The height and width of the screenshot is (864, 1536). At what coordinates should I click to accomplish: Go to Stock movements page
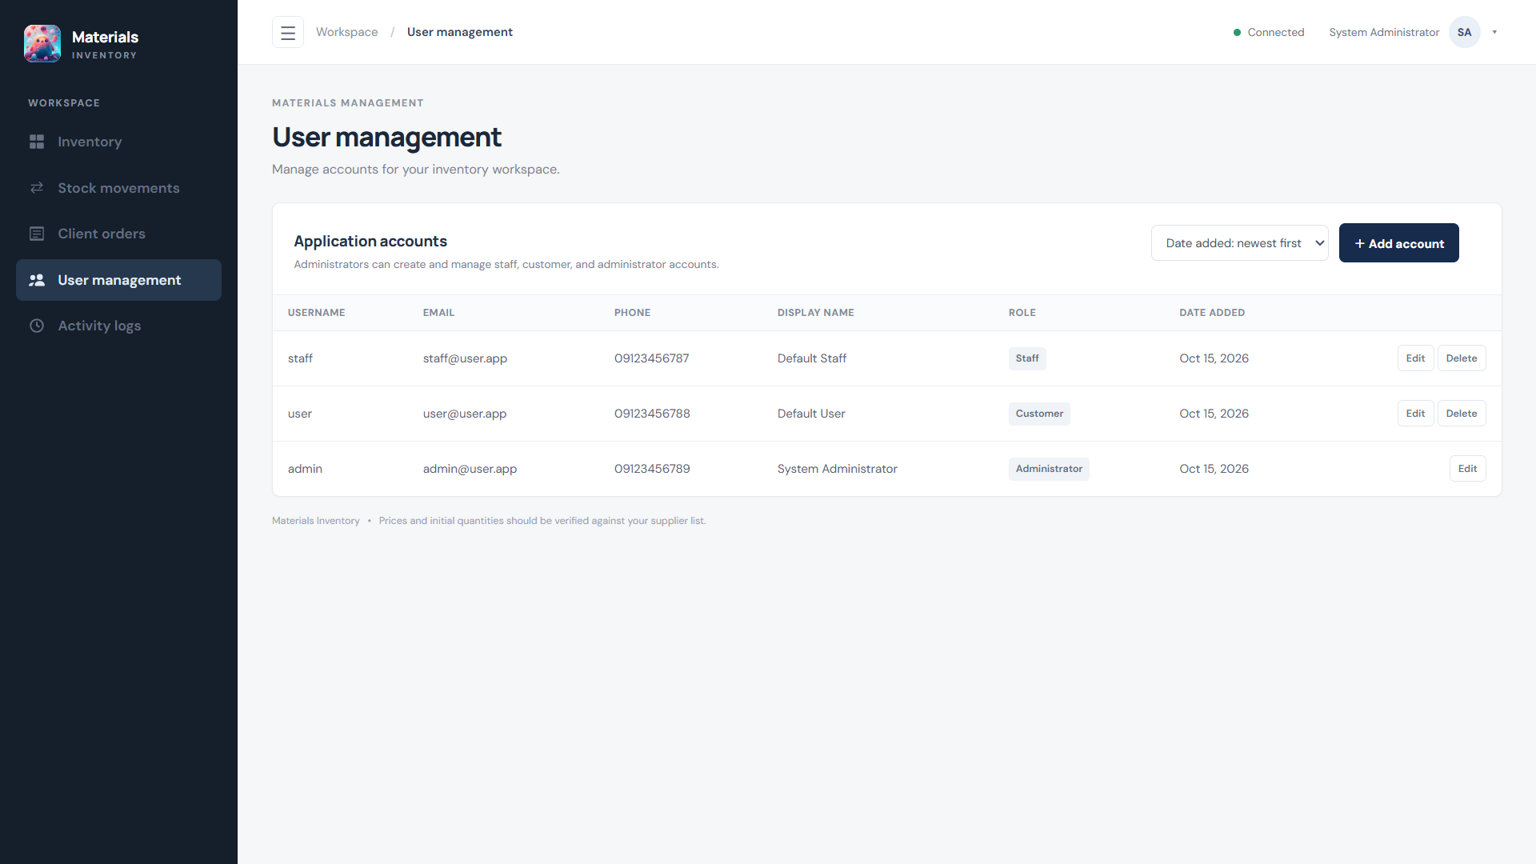119,188
